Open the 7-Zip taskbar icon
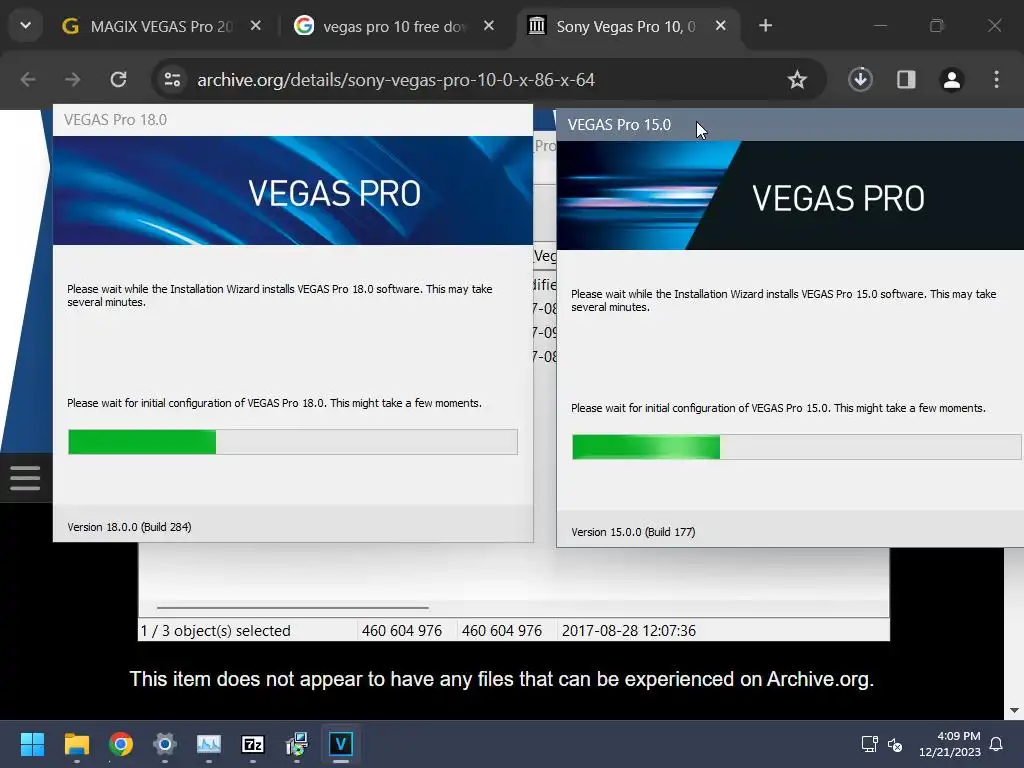Viewport: 1024px width, 768px height. click(253, 744)
